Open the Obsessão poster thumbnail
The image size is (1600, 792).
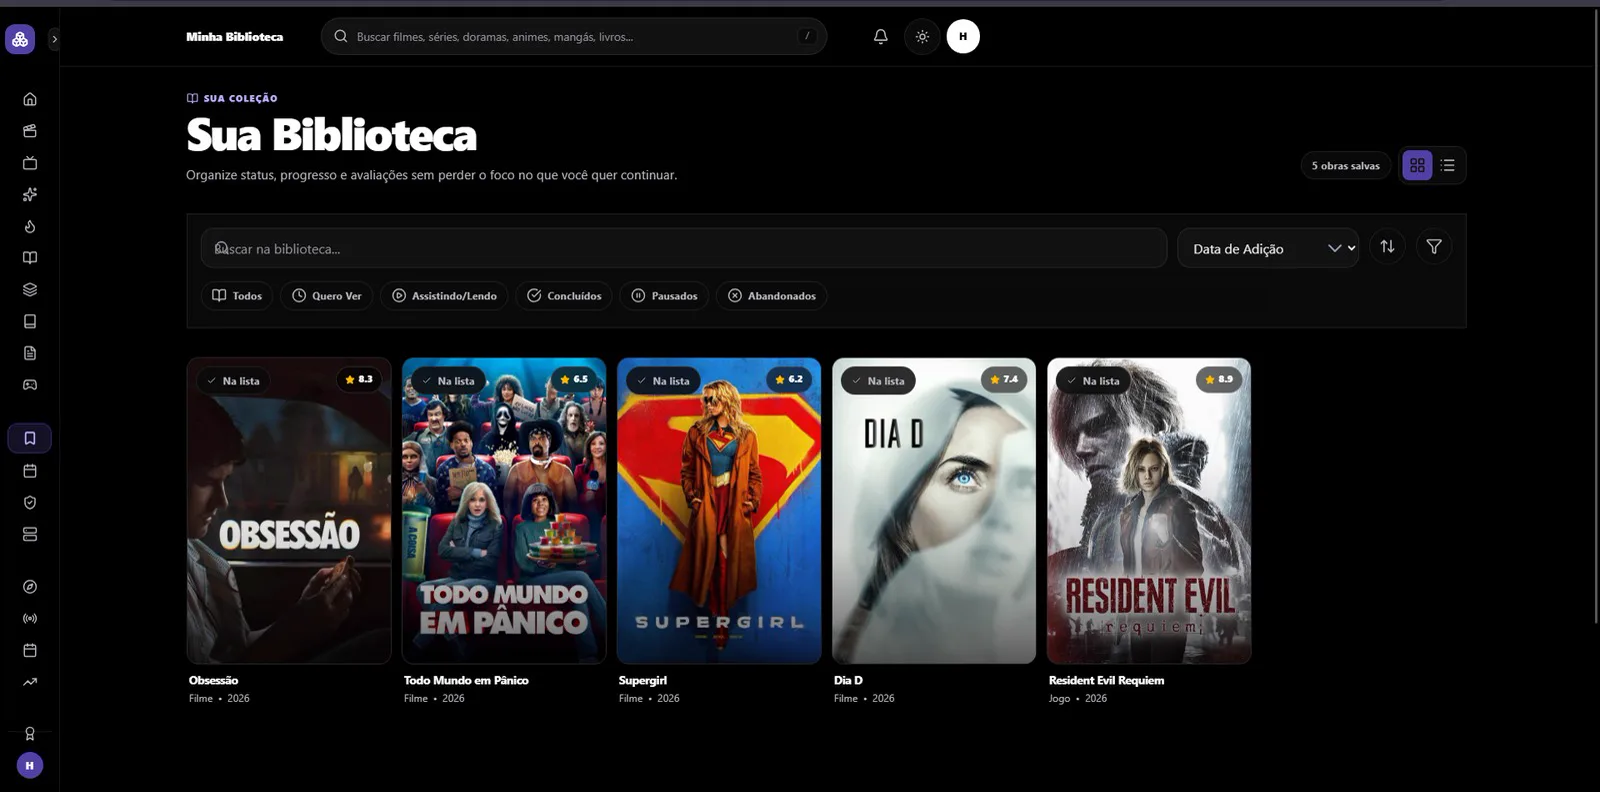289,511
